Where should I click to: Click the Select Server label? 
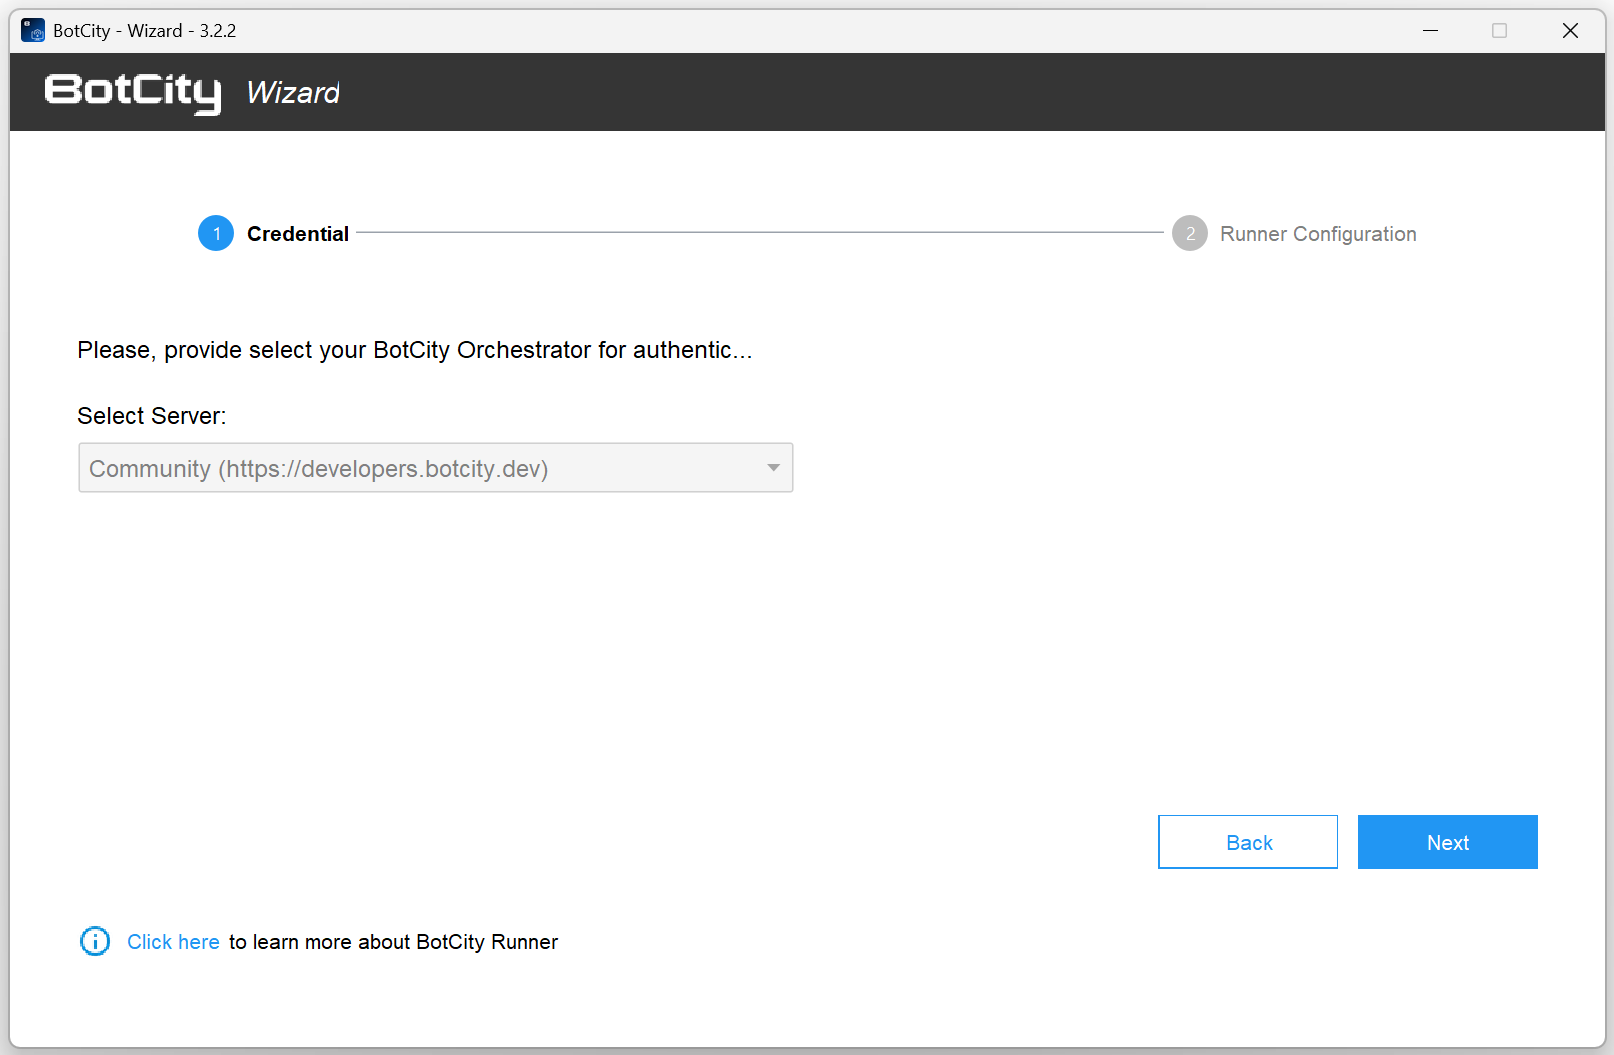[x=151, y=415]
